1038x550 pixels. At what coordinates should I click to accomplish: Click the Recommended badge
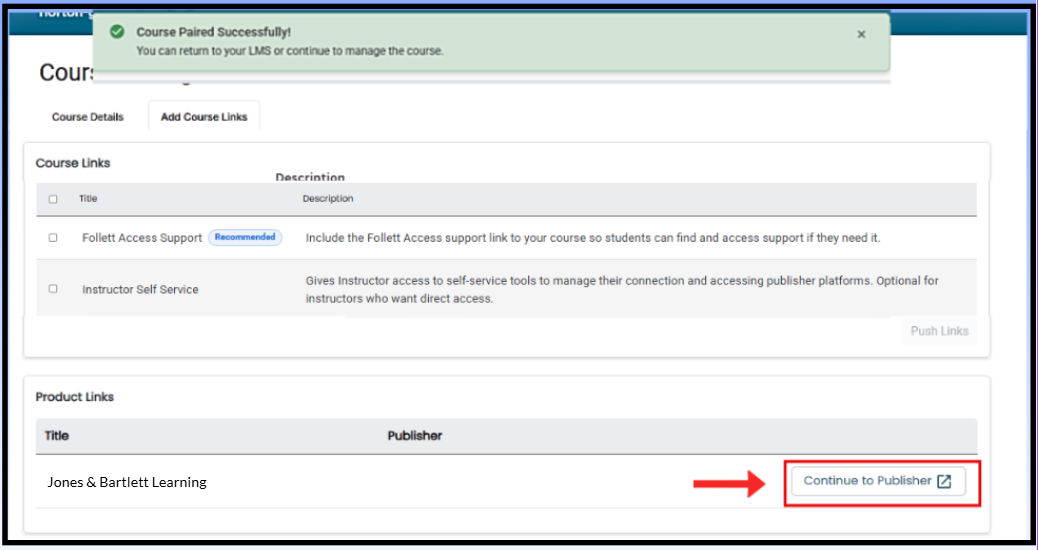[x=245, y=237]
